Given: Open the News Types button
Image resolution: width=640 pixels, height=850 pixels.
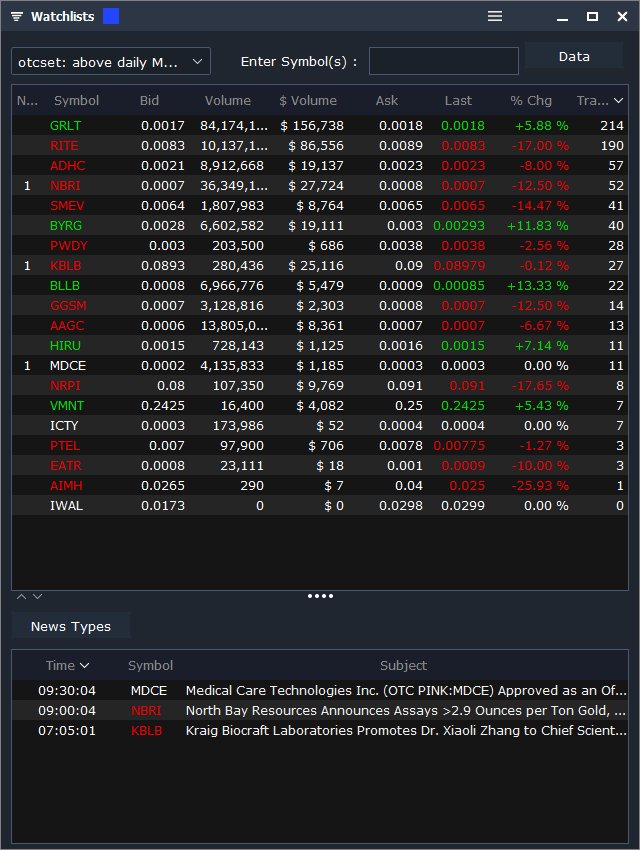Looking at the screenshot, I should (x=70, y=627).
